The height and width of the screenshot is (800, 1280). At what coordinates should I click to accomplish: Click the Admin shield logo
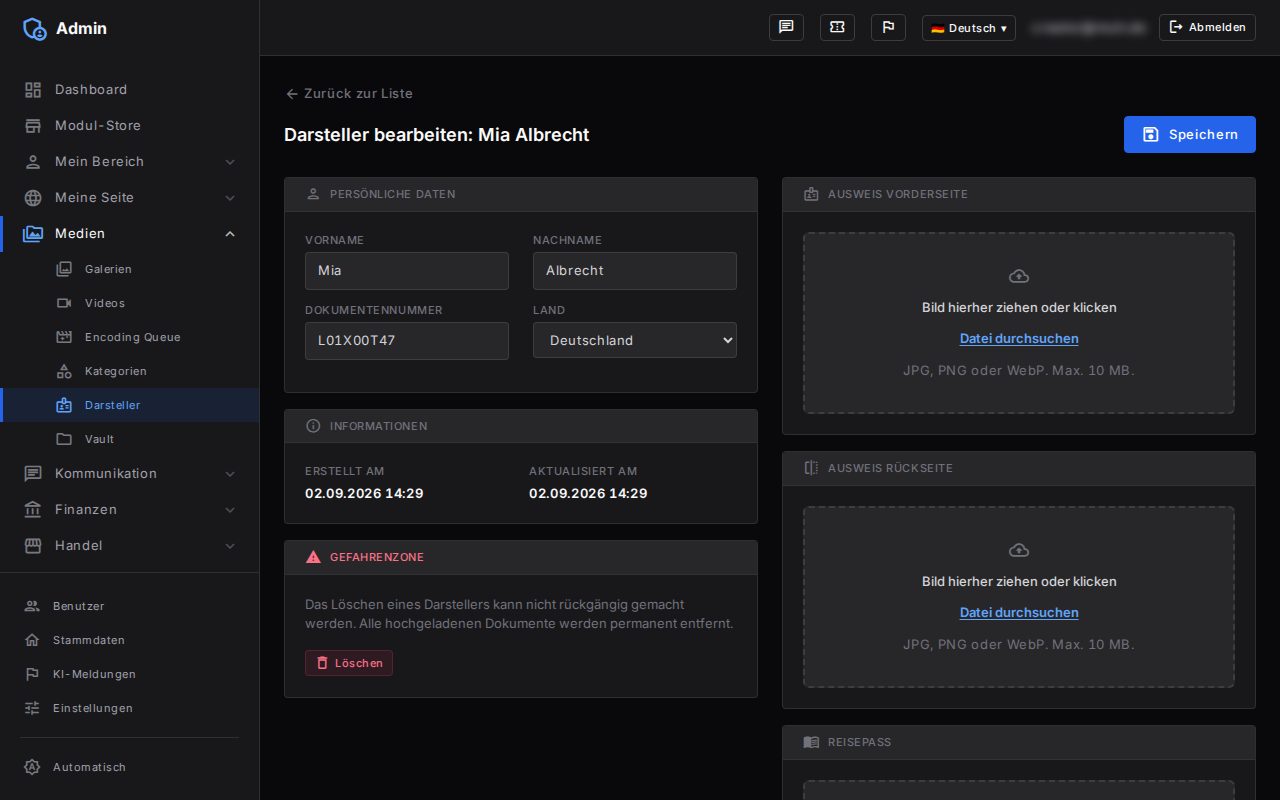[x=34, y=28]
